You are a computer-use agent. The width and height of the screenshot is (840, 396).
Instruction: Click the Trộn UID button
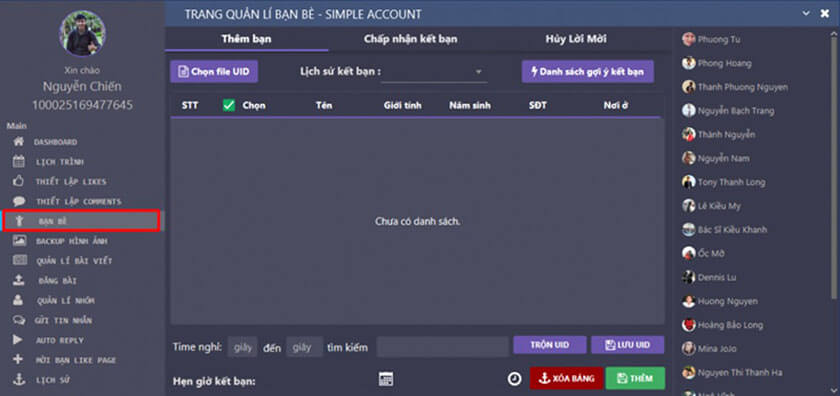[x=550, y=345]
